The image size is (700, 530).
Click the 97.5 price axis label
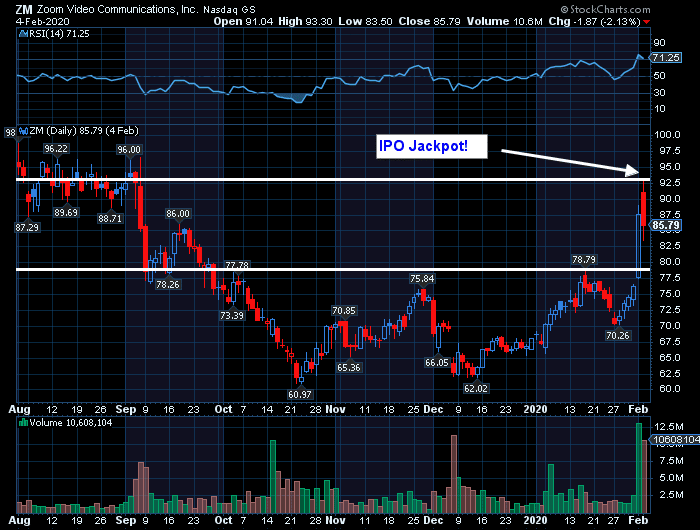pyautogui.click(x=670, y=151)
